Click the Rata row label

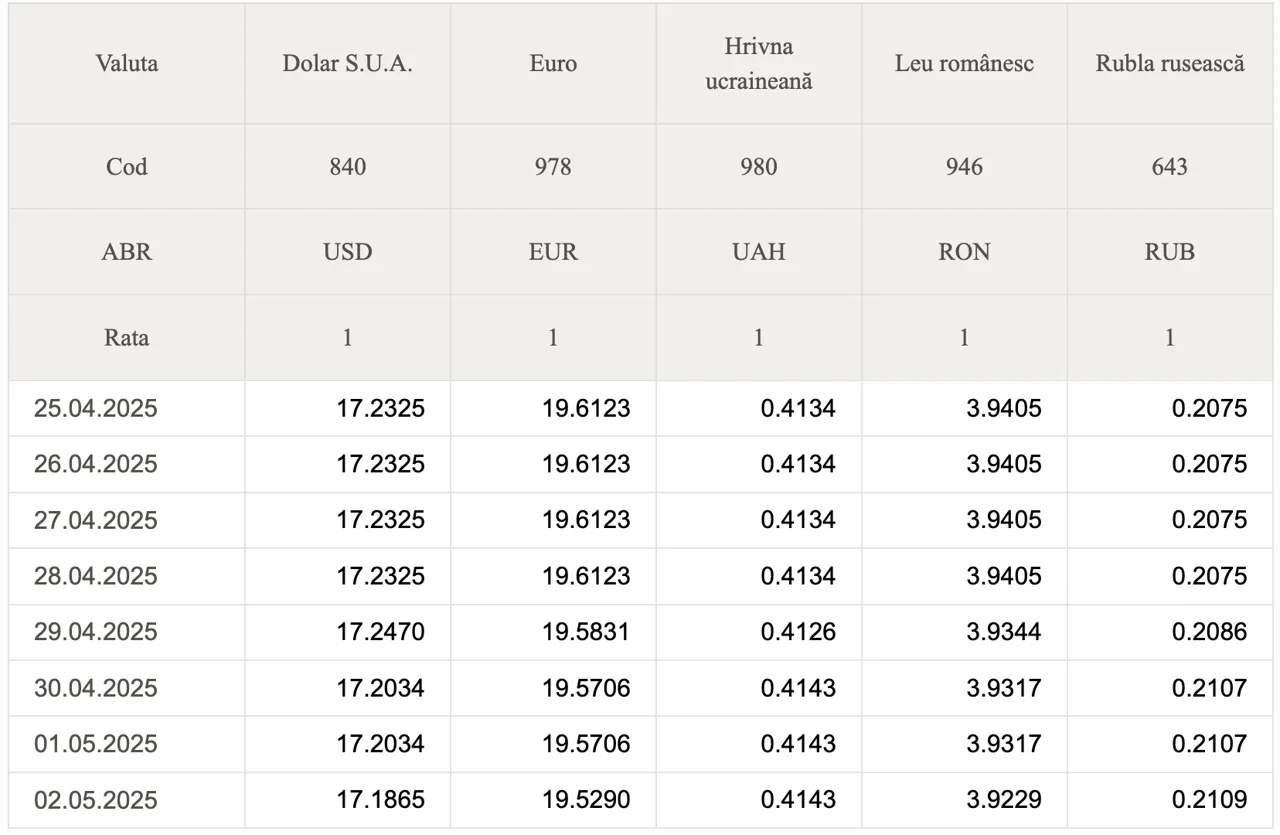[x=127, y=338]
